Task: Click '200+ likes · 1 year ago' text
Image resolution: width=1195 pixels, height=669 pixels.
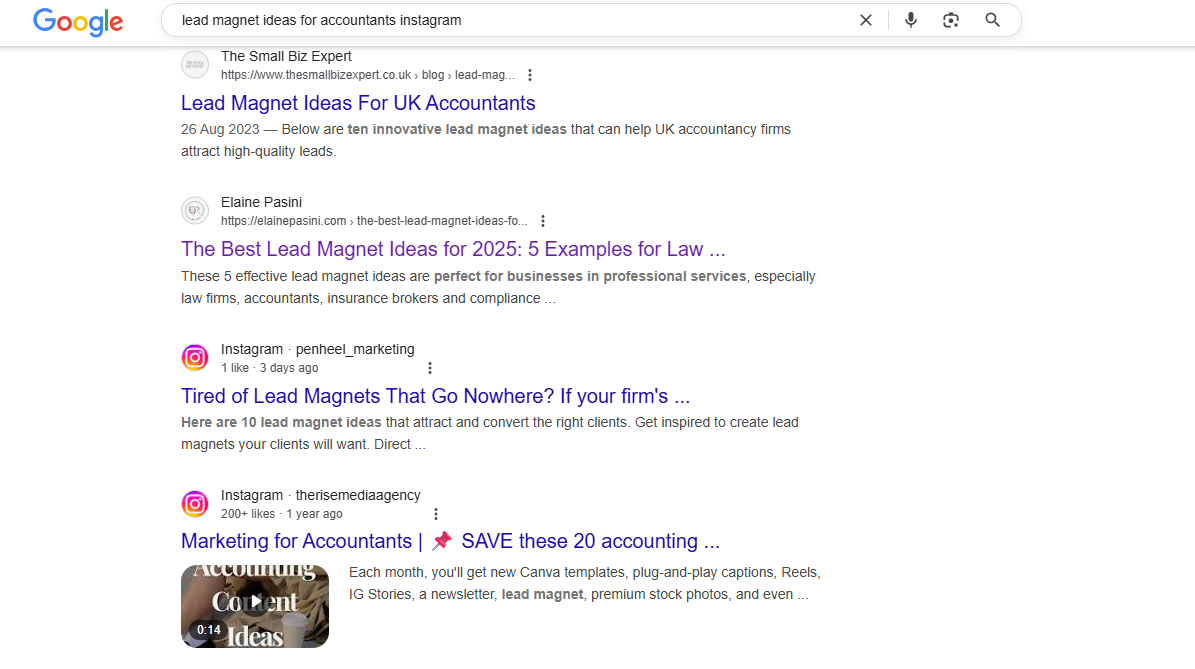Action: click(282, 514)
